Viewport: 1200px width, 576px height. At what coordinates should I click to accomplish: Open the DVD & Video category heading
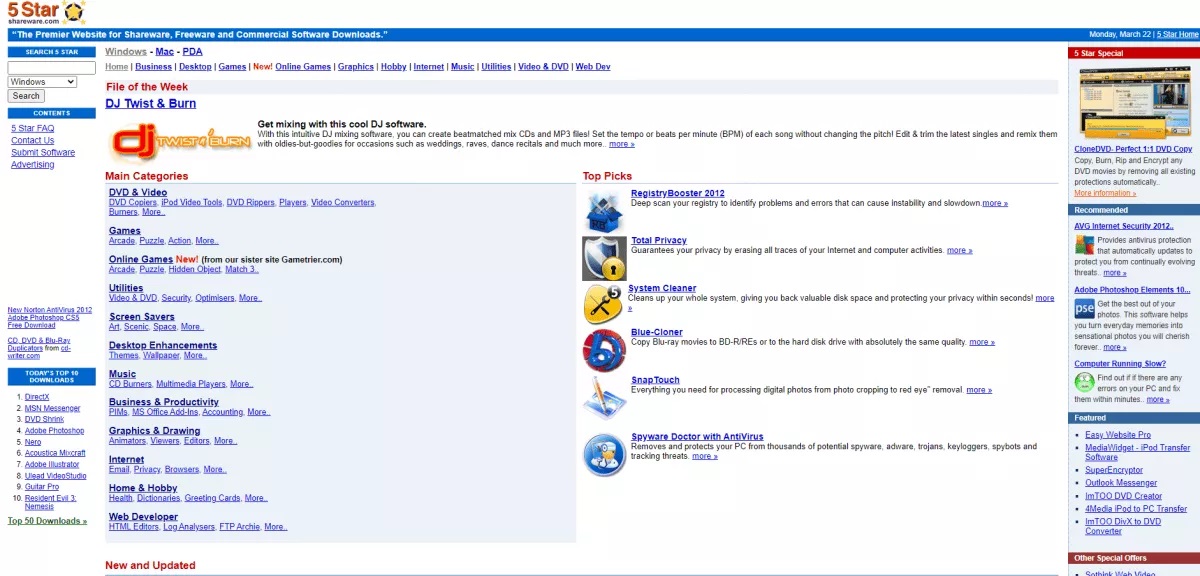[138, 192]
